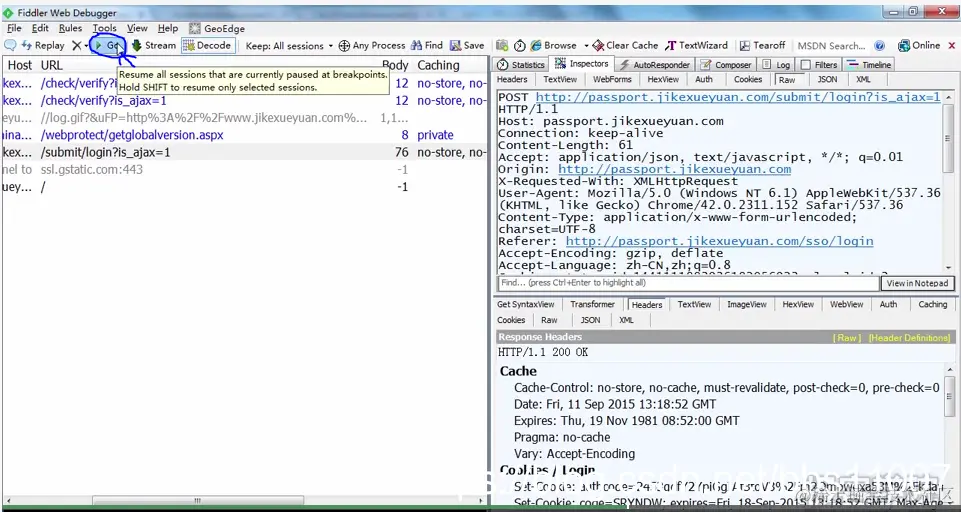Image resolution: width=961 pixels, height=512 pixels.
Task: Switch to the Timeline tab
Action: point(869,64)
